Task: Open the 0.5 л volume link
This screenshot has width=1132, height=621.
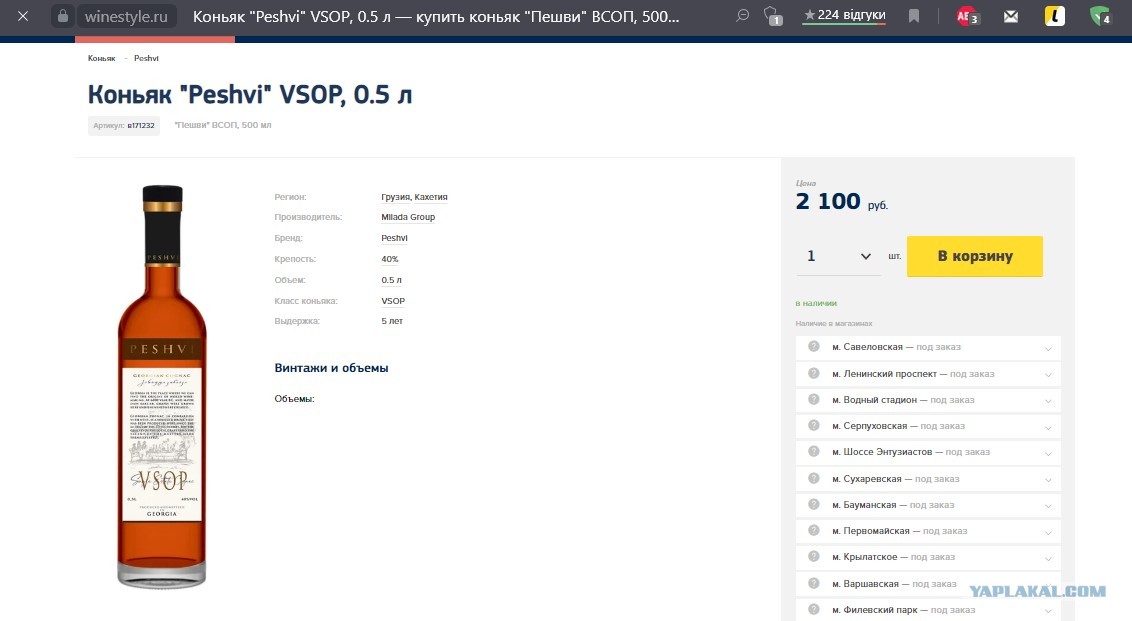Action: pyautogui.click(x=391, y=280)
